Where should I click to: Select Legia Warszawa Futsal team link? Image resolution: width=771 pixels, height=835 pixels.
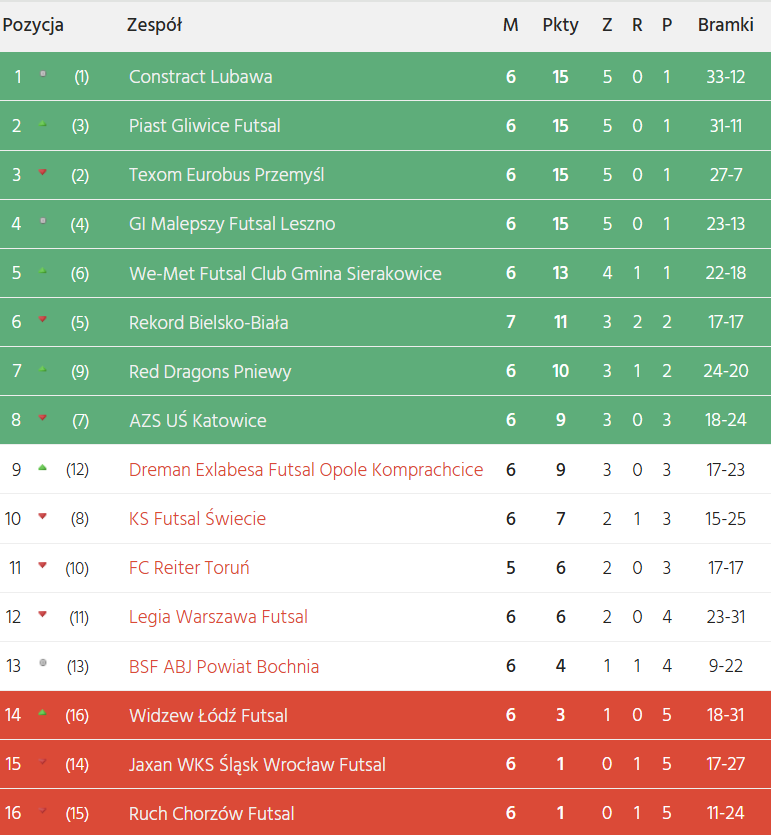218,617
